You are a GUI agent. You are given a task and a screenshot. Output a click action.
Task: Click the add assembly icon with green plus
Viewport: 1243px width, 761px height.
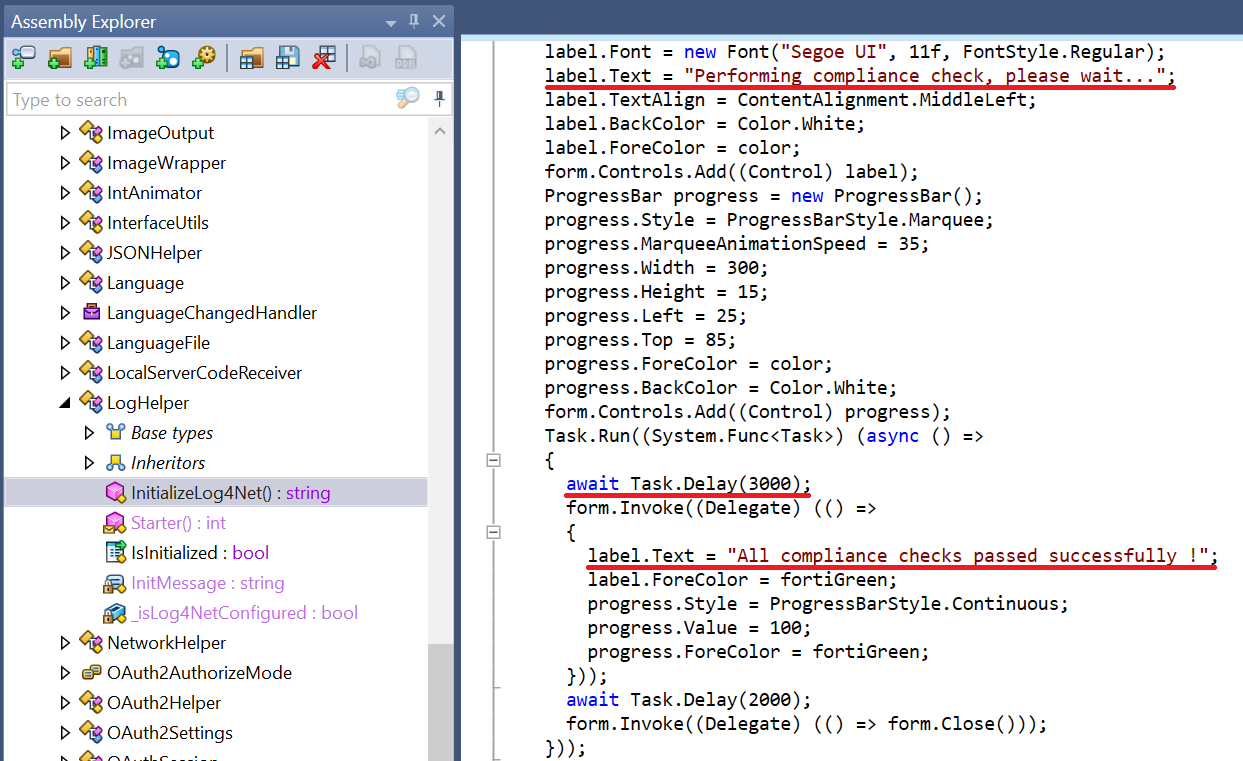pos(23,58)
